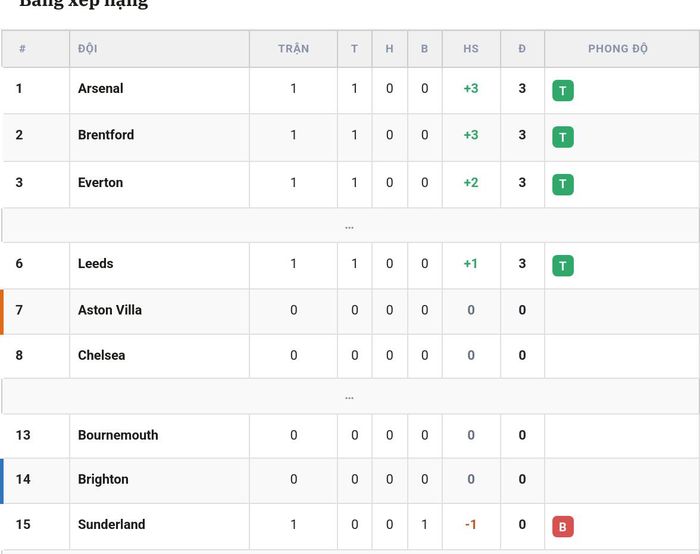The height and width of the screenshot is (554, 700).
Task: Click Sunderland's red B form badge
Action: 562,527
